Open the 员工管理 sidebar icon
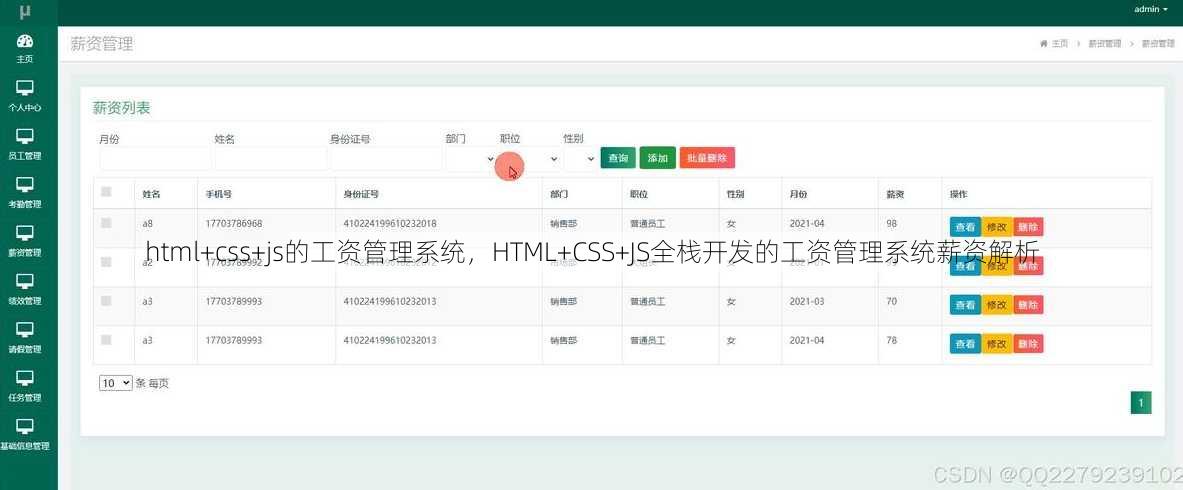1183x490 pixels. [25, 137]
